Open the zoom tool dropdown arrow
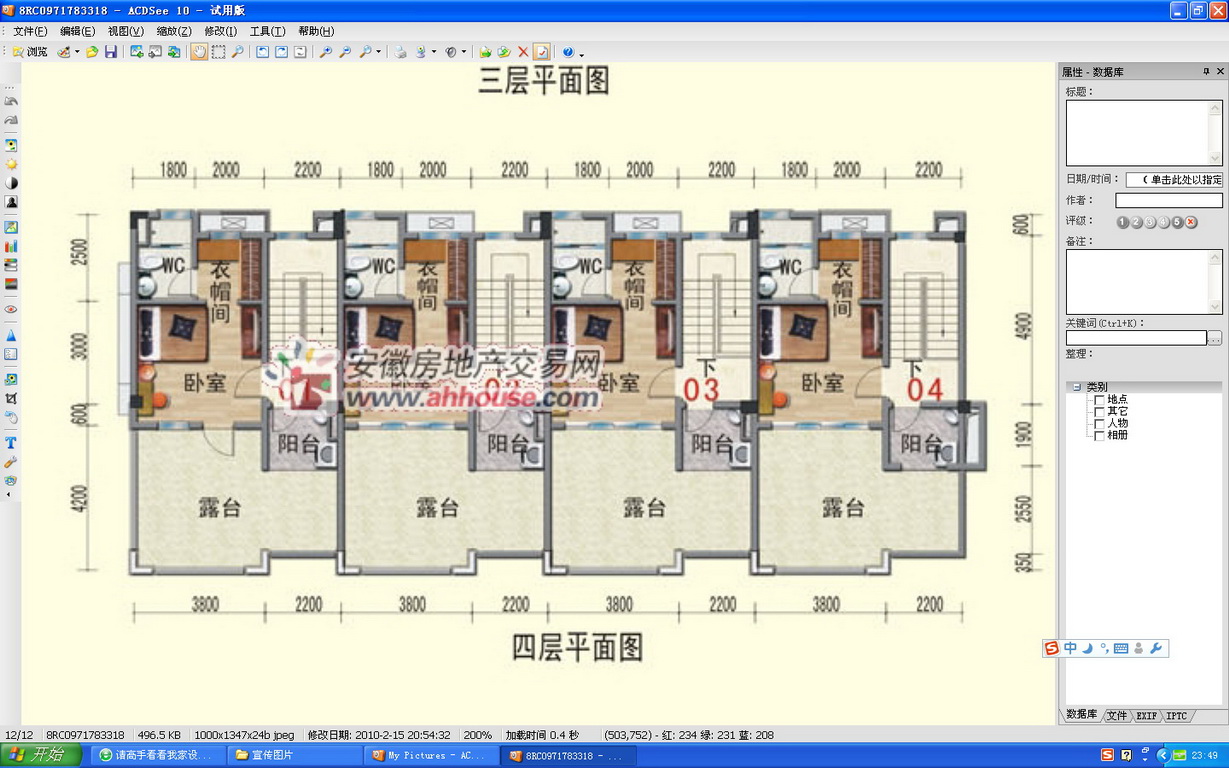 (378, 53)
